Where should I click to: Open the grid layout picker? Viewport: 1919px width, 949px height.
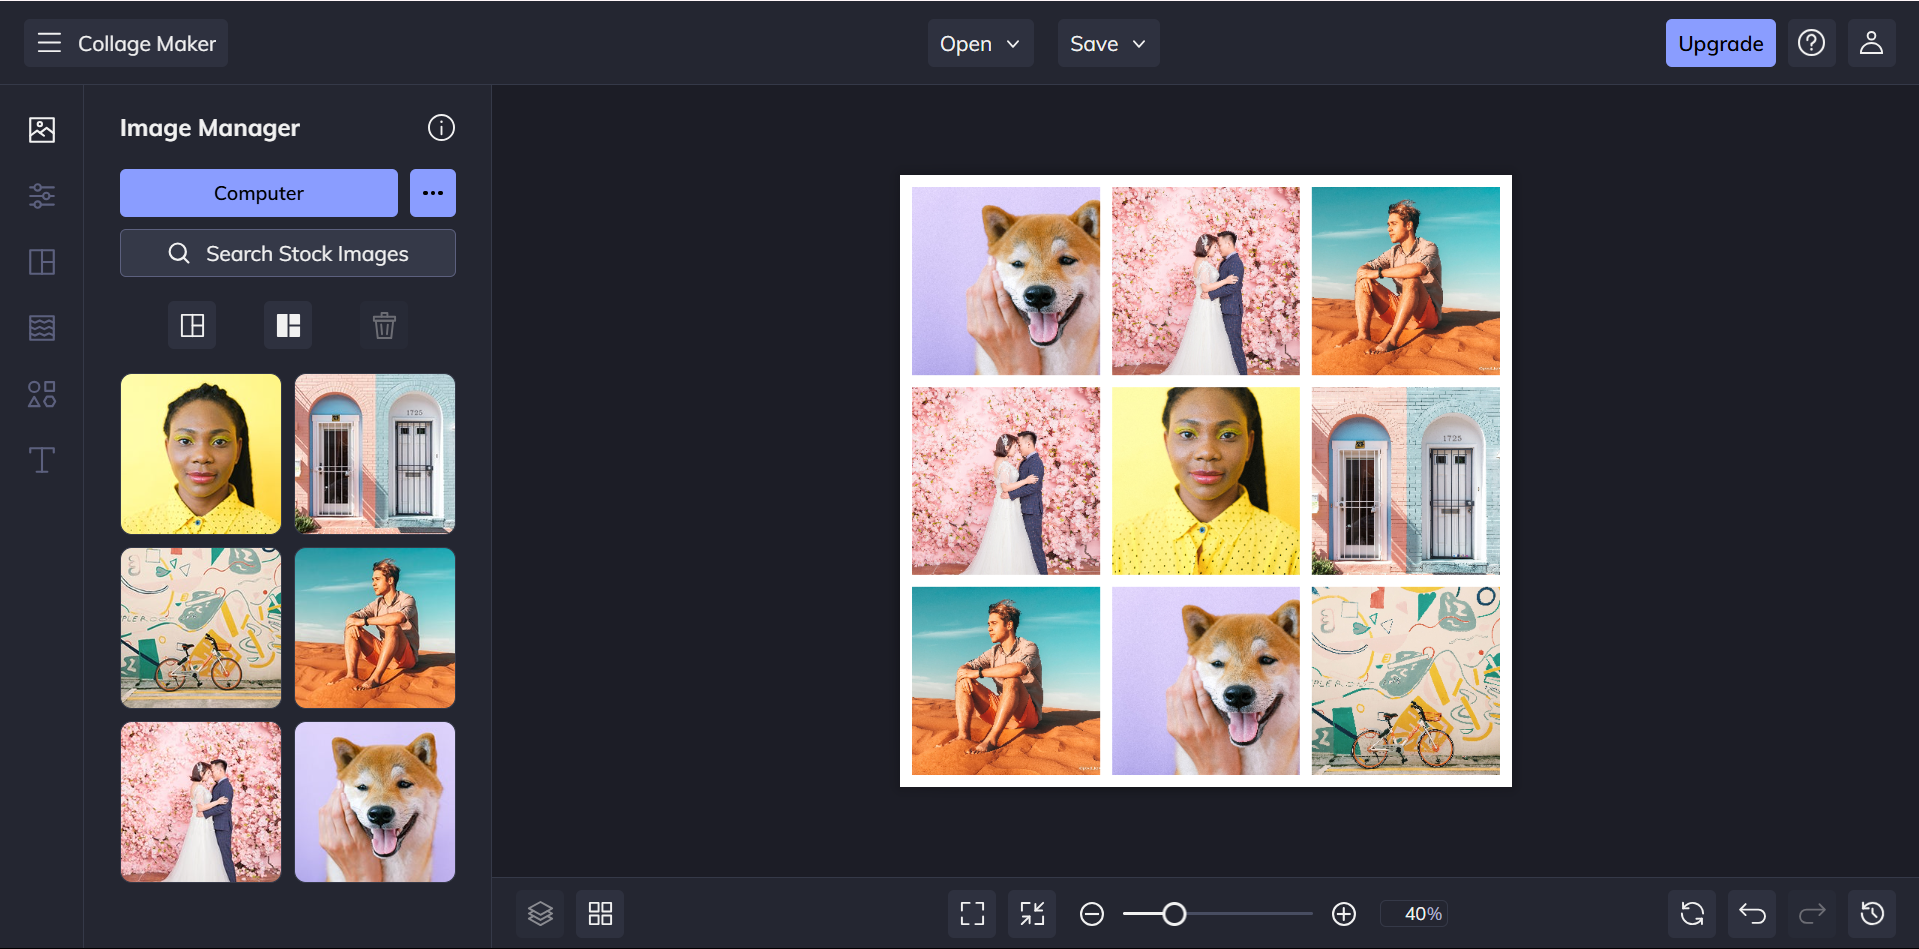pyautogui.click(x=599, y=913)
